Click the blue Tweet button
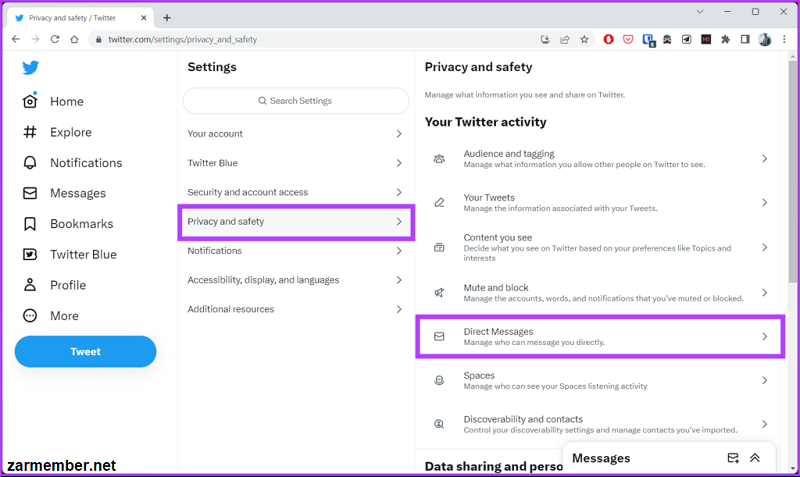800x477 pixels. point(85,352)
